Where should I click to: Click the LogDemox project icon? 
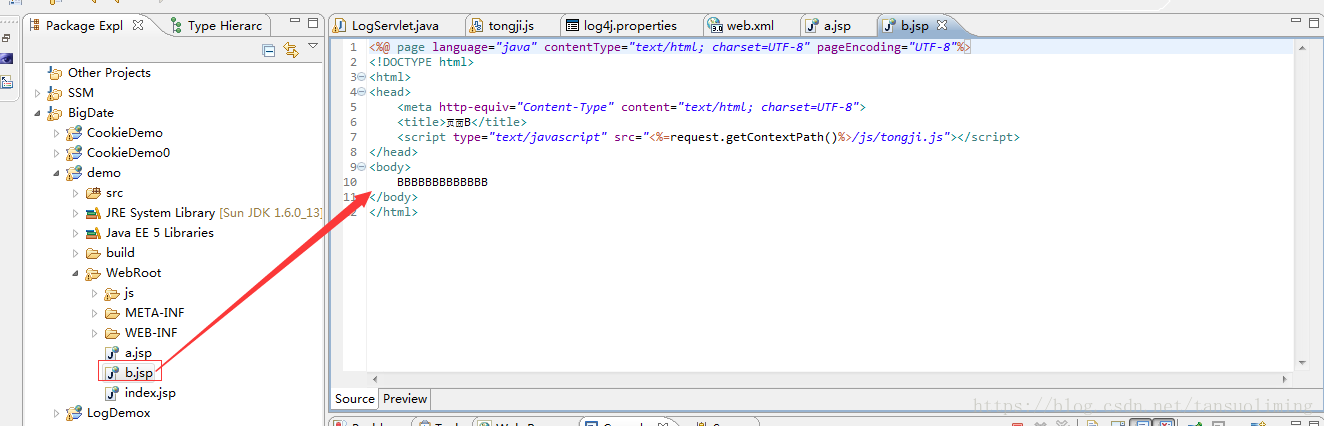click(74, 413)
